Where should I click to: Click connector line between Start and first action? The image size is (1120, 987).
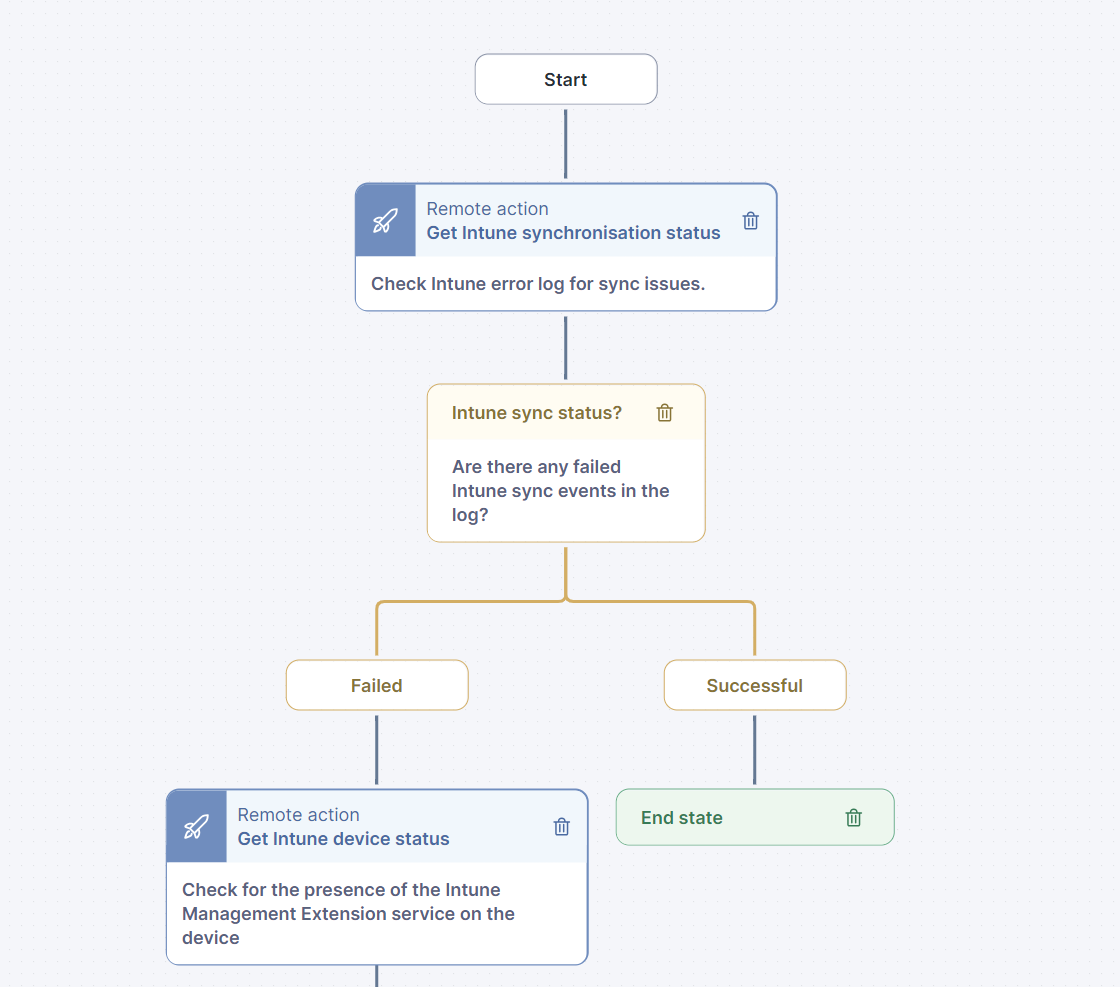click(566, 144)
